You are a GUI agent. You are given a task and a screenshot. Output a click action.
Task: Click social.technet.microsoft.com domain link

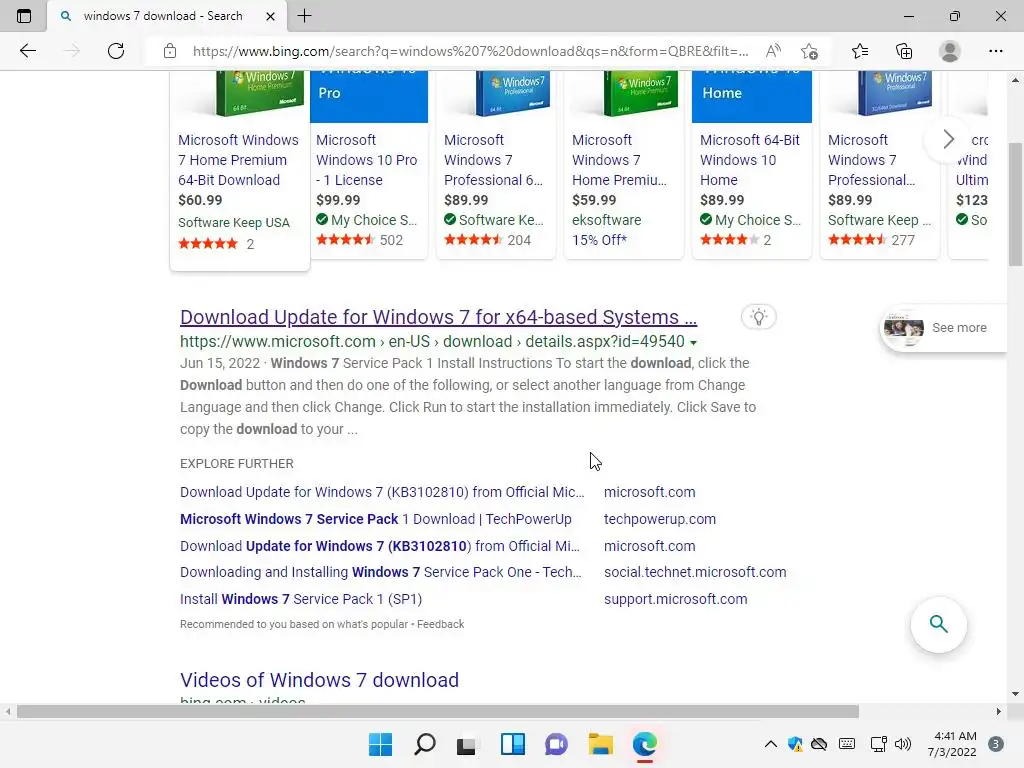(x=695, y=572)
